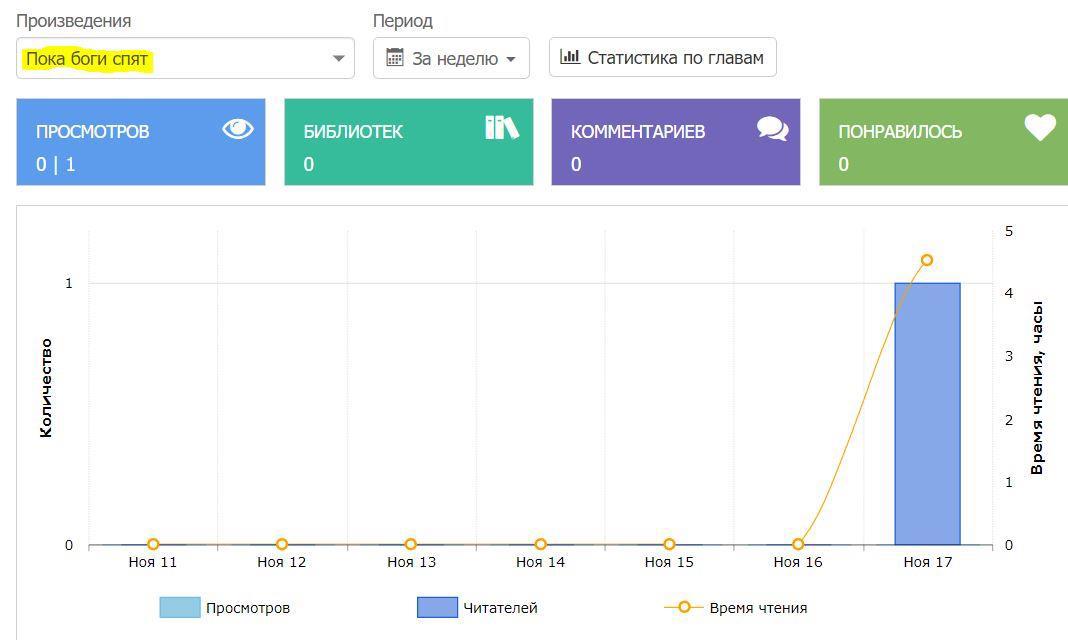Open the Комментариев statistics card
Image resolution: width=1068 pixels, height=640 pixels.
pos(675,142)
